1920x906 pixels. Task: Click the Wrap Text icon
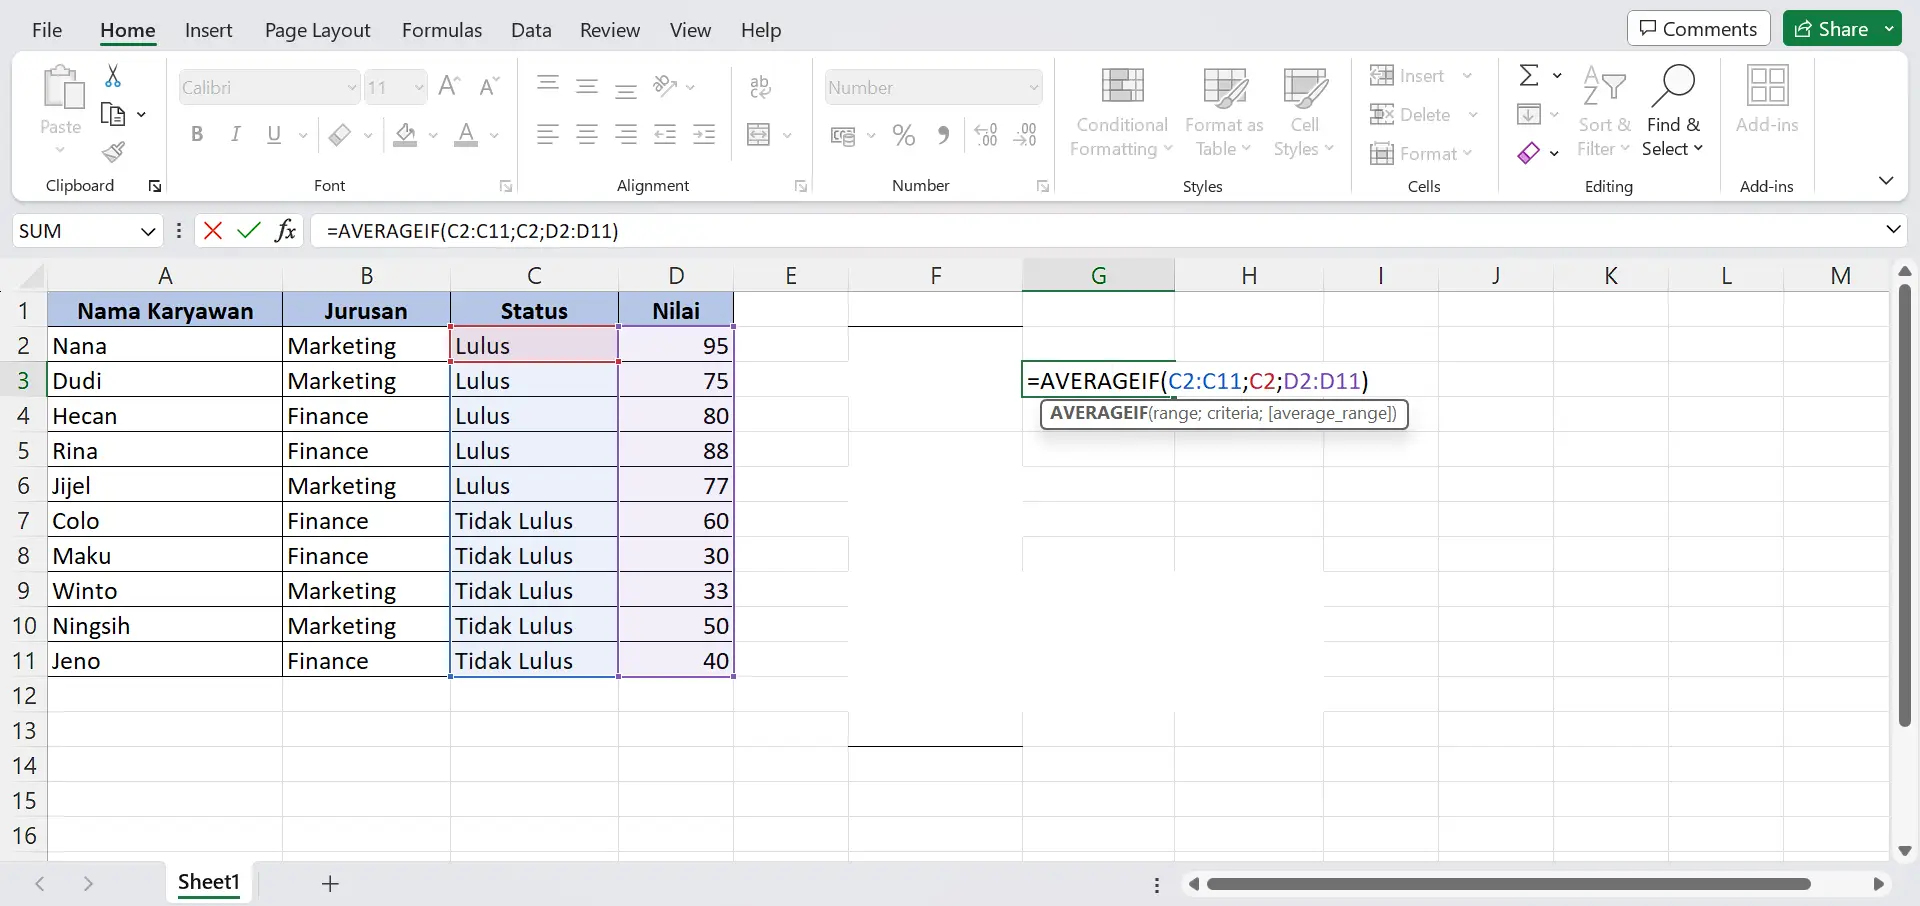[x=760, y=87]
